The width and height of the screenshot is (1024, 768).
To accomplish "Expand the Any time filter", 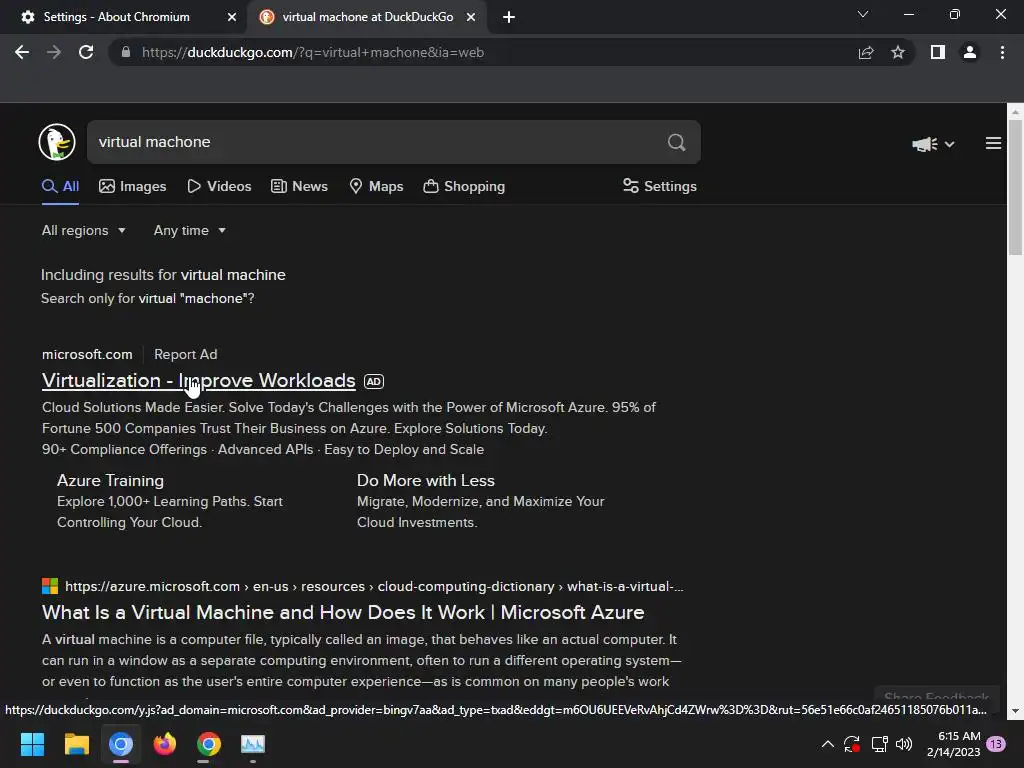I will [190, 231].
